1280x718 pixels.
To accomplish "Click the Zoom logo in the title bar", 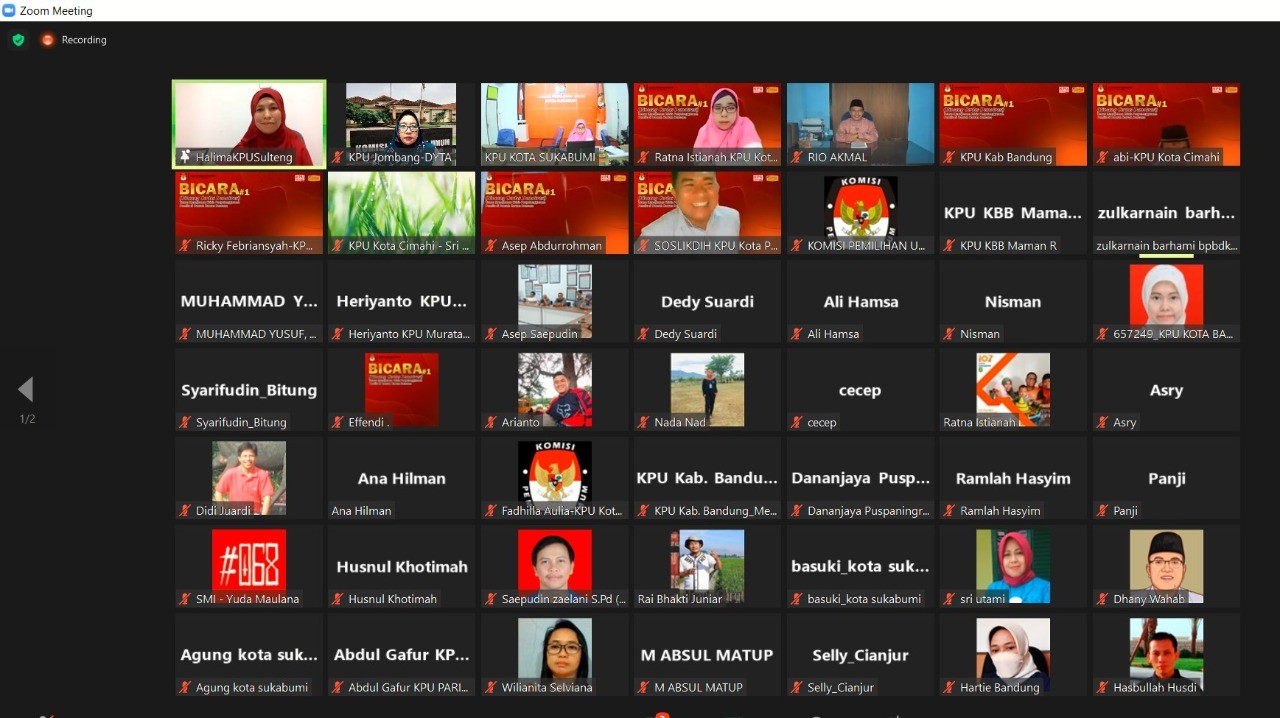I will pos(9,11).
